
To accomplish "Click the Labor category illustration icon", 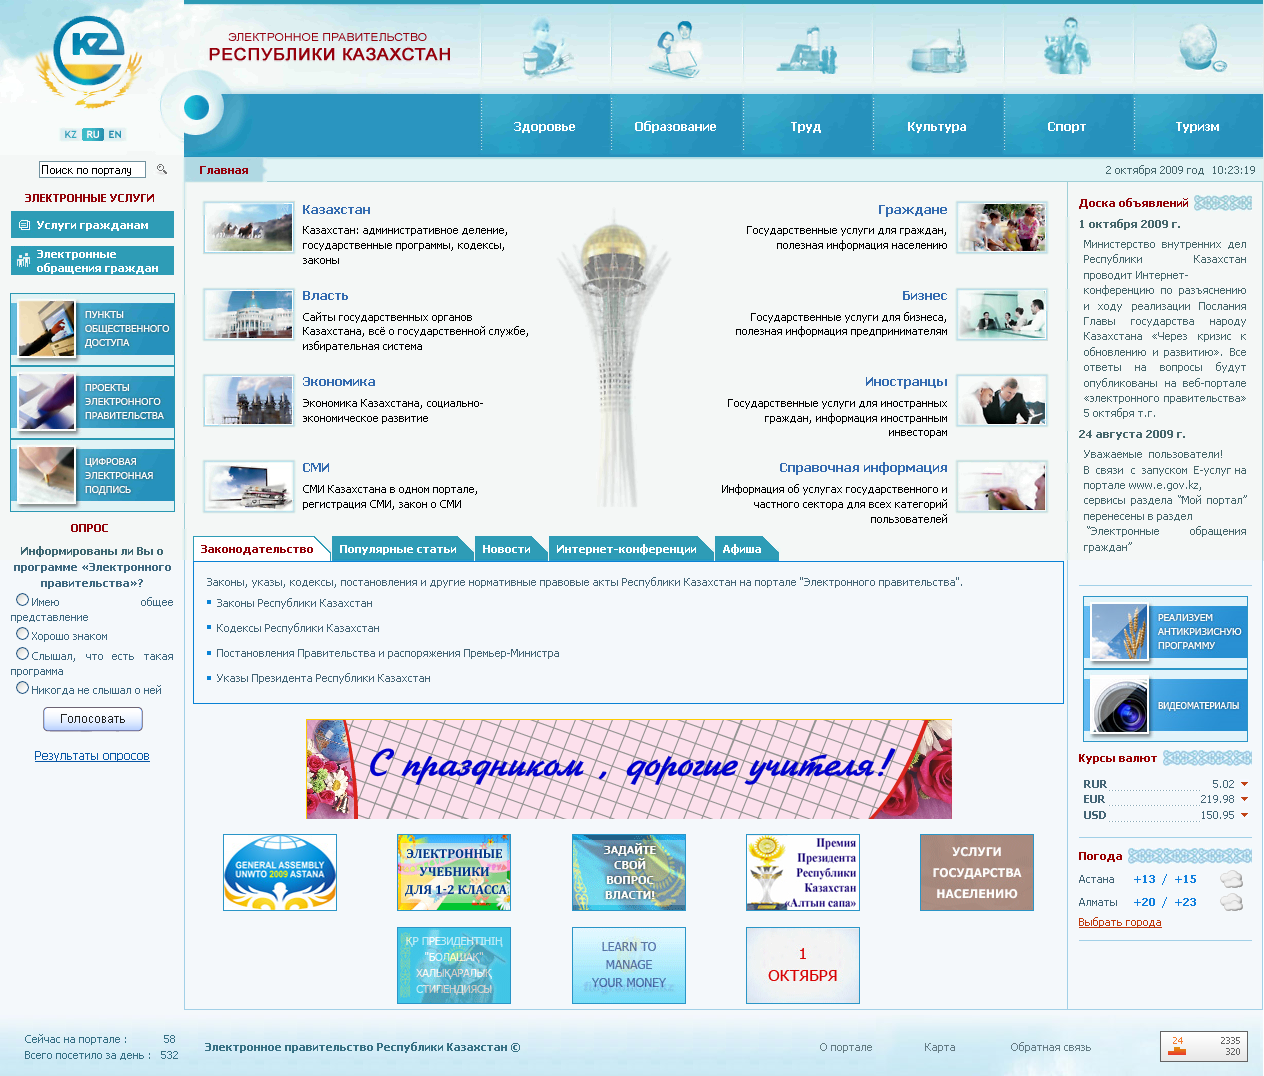I will (x=806, y=50).
